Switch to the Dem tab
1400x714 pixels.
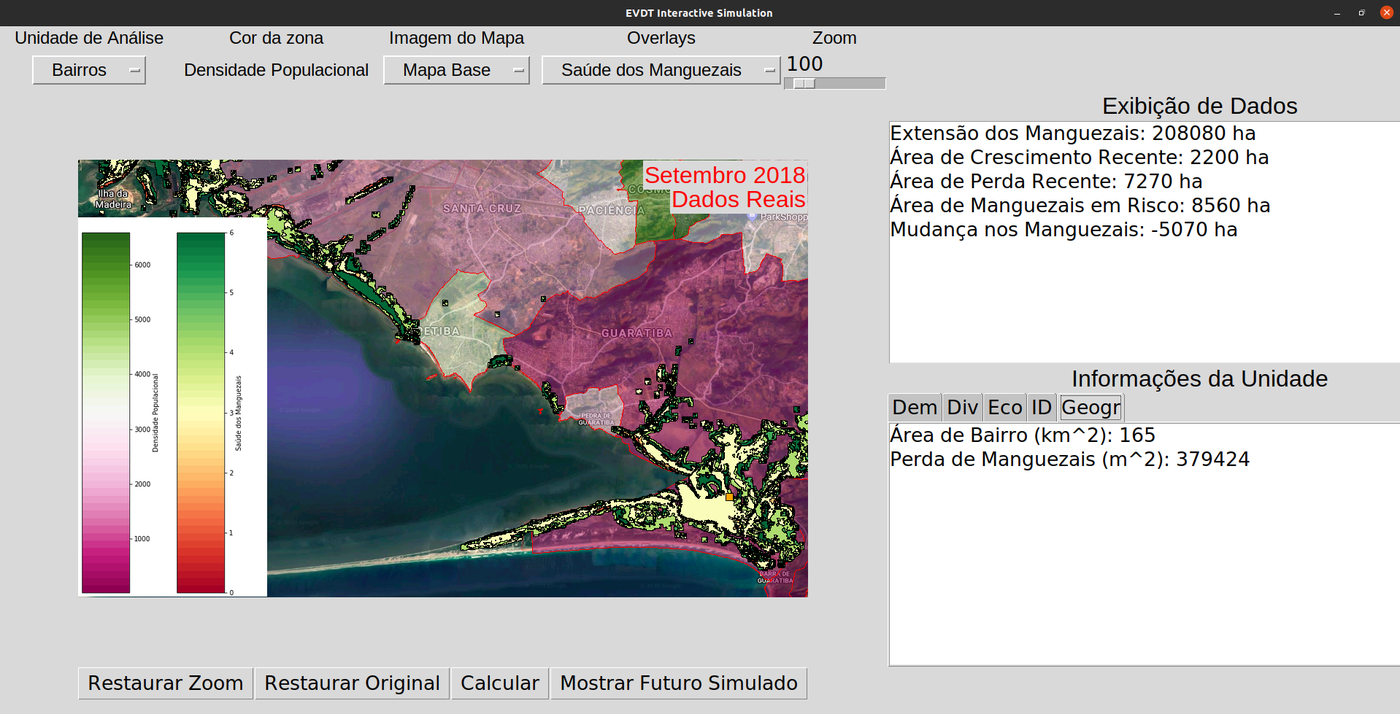tap(914, 407)
